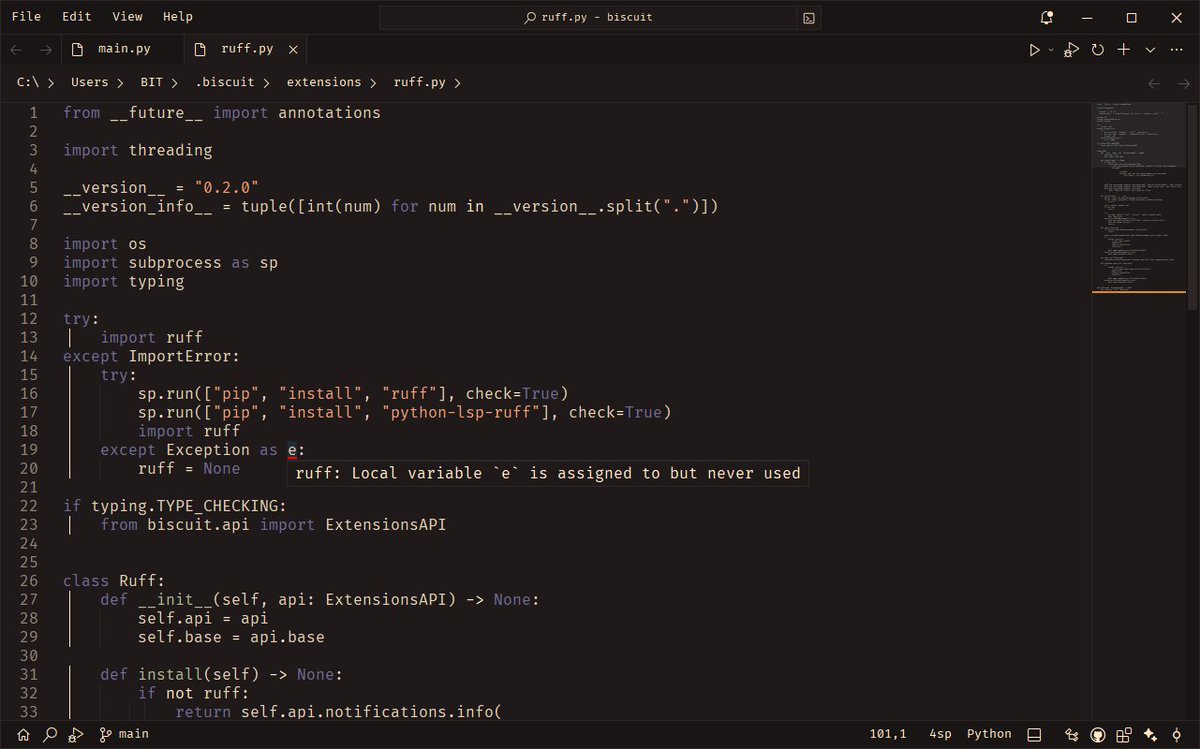Open the notifications bell
The height and width of the screenshot is (749, 1200).
point(1046,18)
